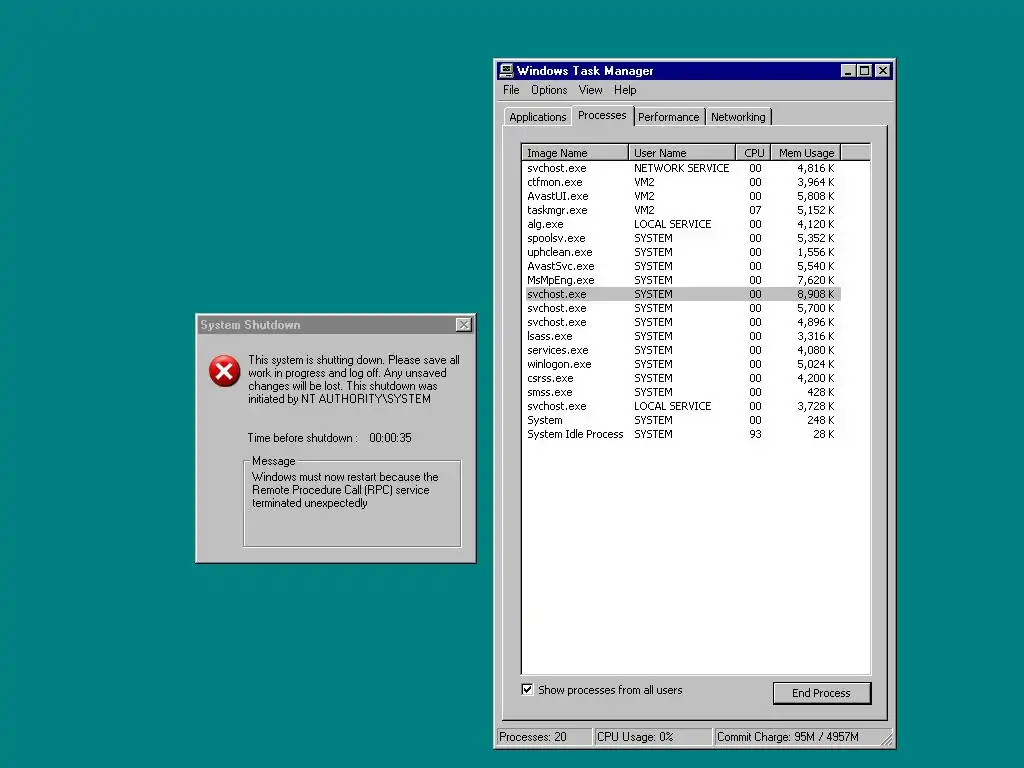Viewport: 1024px width, 768px height.
Task: Click the red error icon in System Shutdown
Action: click(x=224, y=371)
